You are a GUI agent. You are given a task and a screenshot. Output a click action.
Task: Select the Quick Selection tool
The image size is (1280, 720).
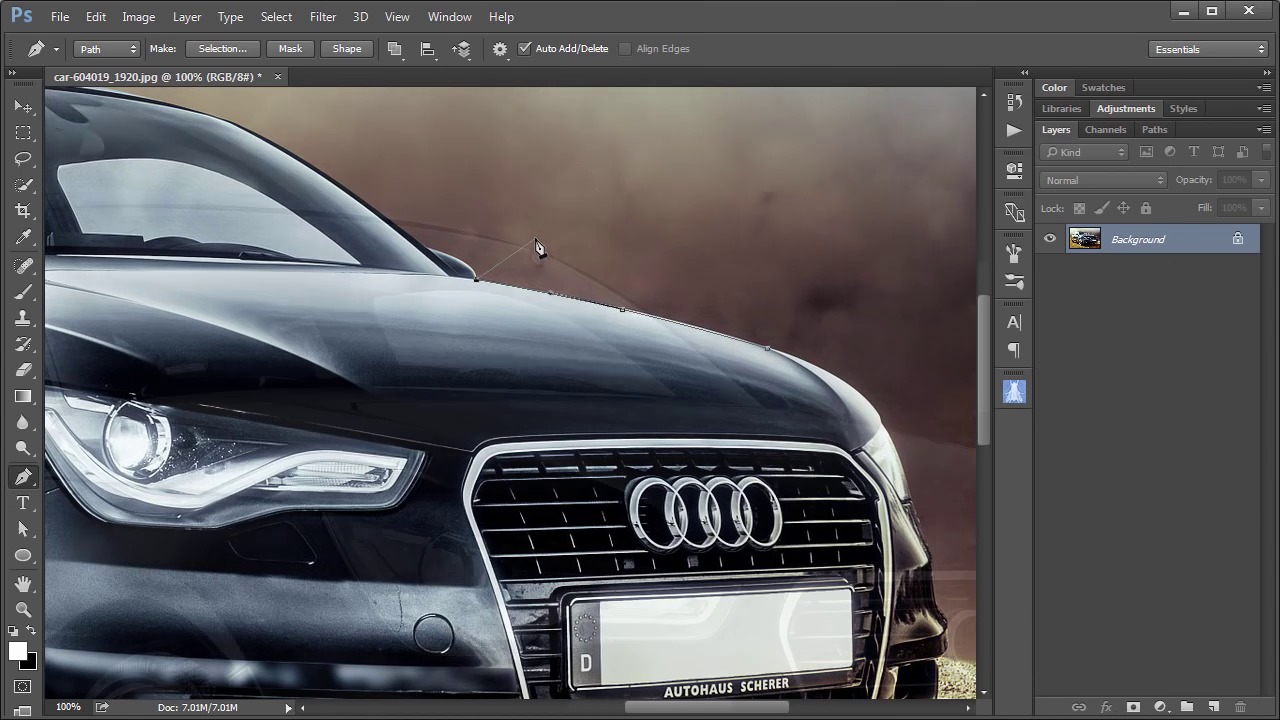[23, 185]
